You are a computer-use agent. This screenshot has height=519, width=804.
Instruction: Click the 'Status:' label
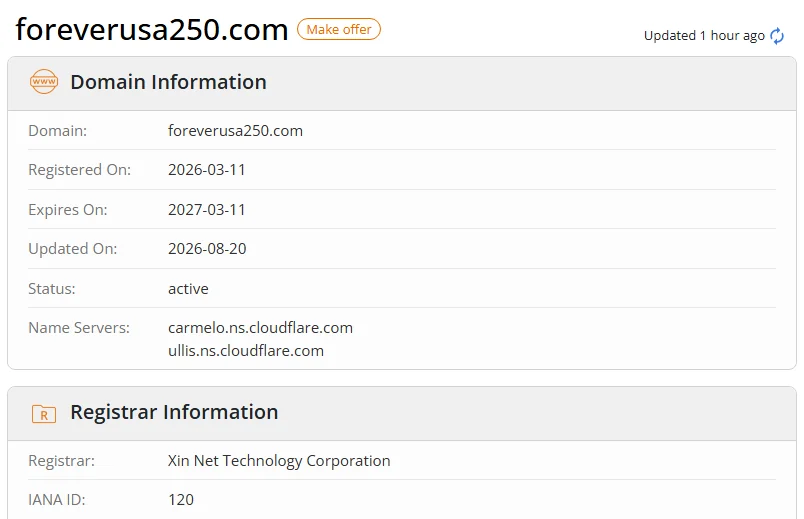pyautogui.click(x=52, y=289)
